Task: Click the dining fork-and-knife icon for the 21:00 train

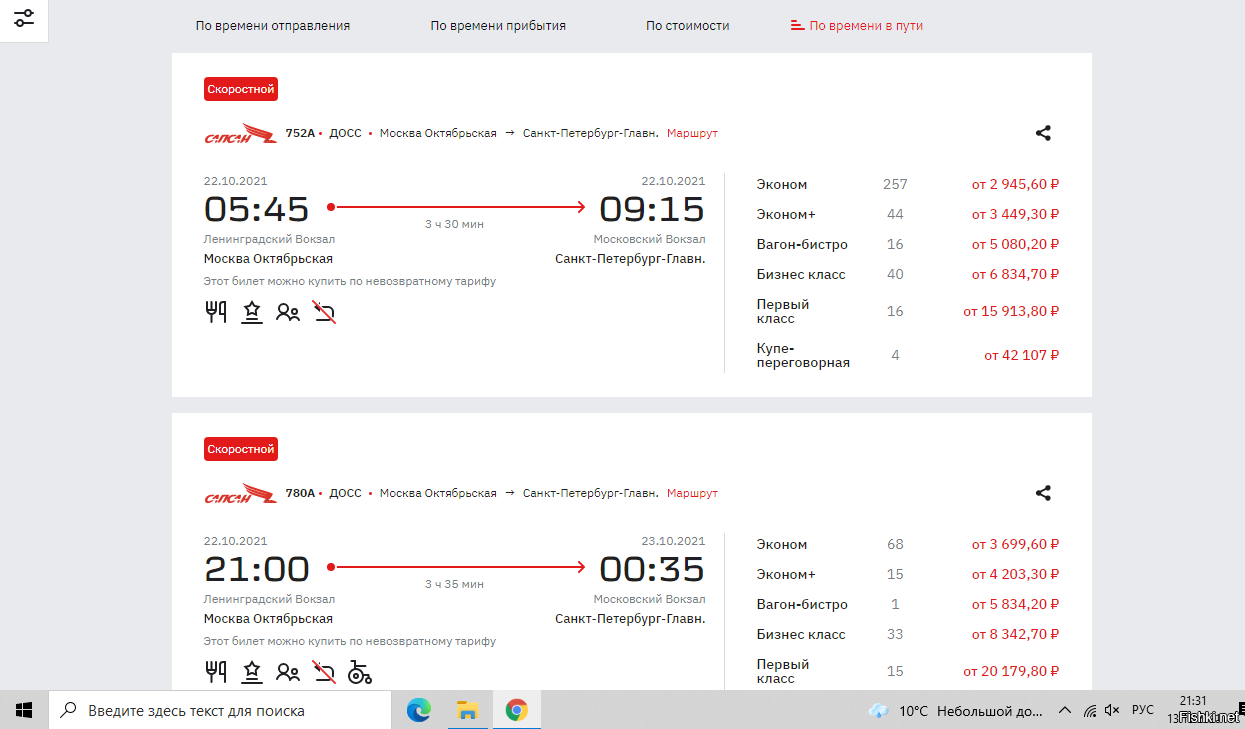Action: click(216, 672)
